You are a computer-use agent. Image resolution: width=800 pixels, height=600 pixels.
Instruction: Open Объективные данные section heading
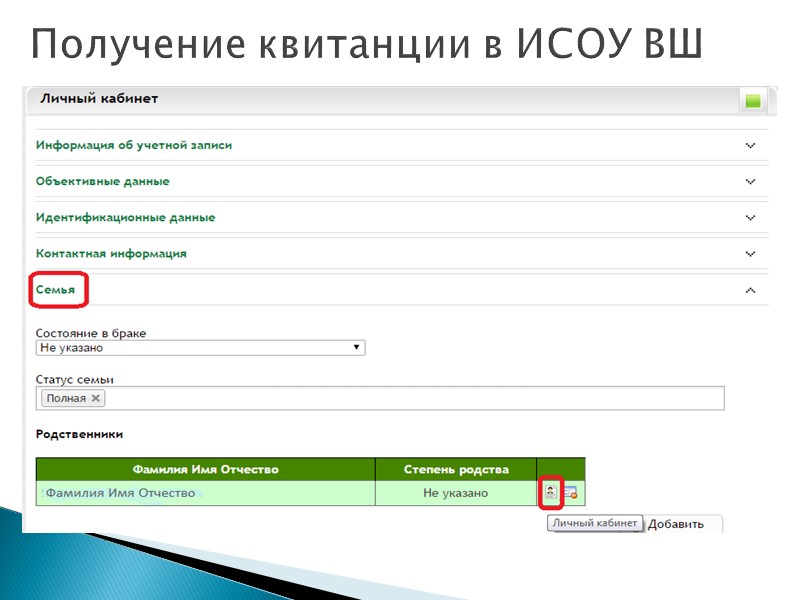point(103,182)
